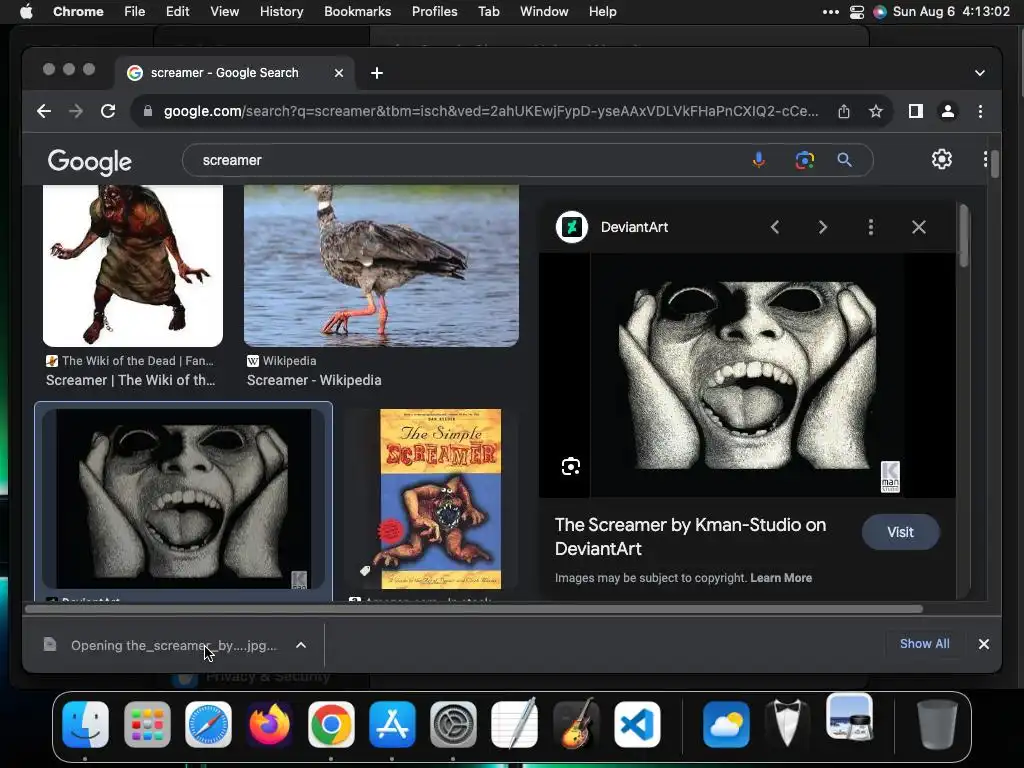Click the address bar URL
The height and width of the screenshot is (768, 1024).
point(490,111)
